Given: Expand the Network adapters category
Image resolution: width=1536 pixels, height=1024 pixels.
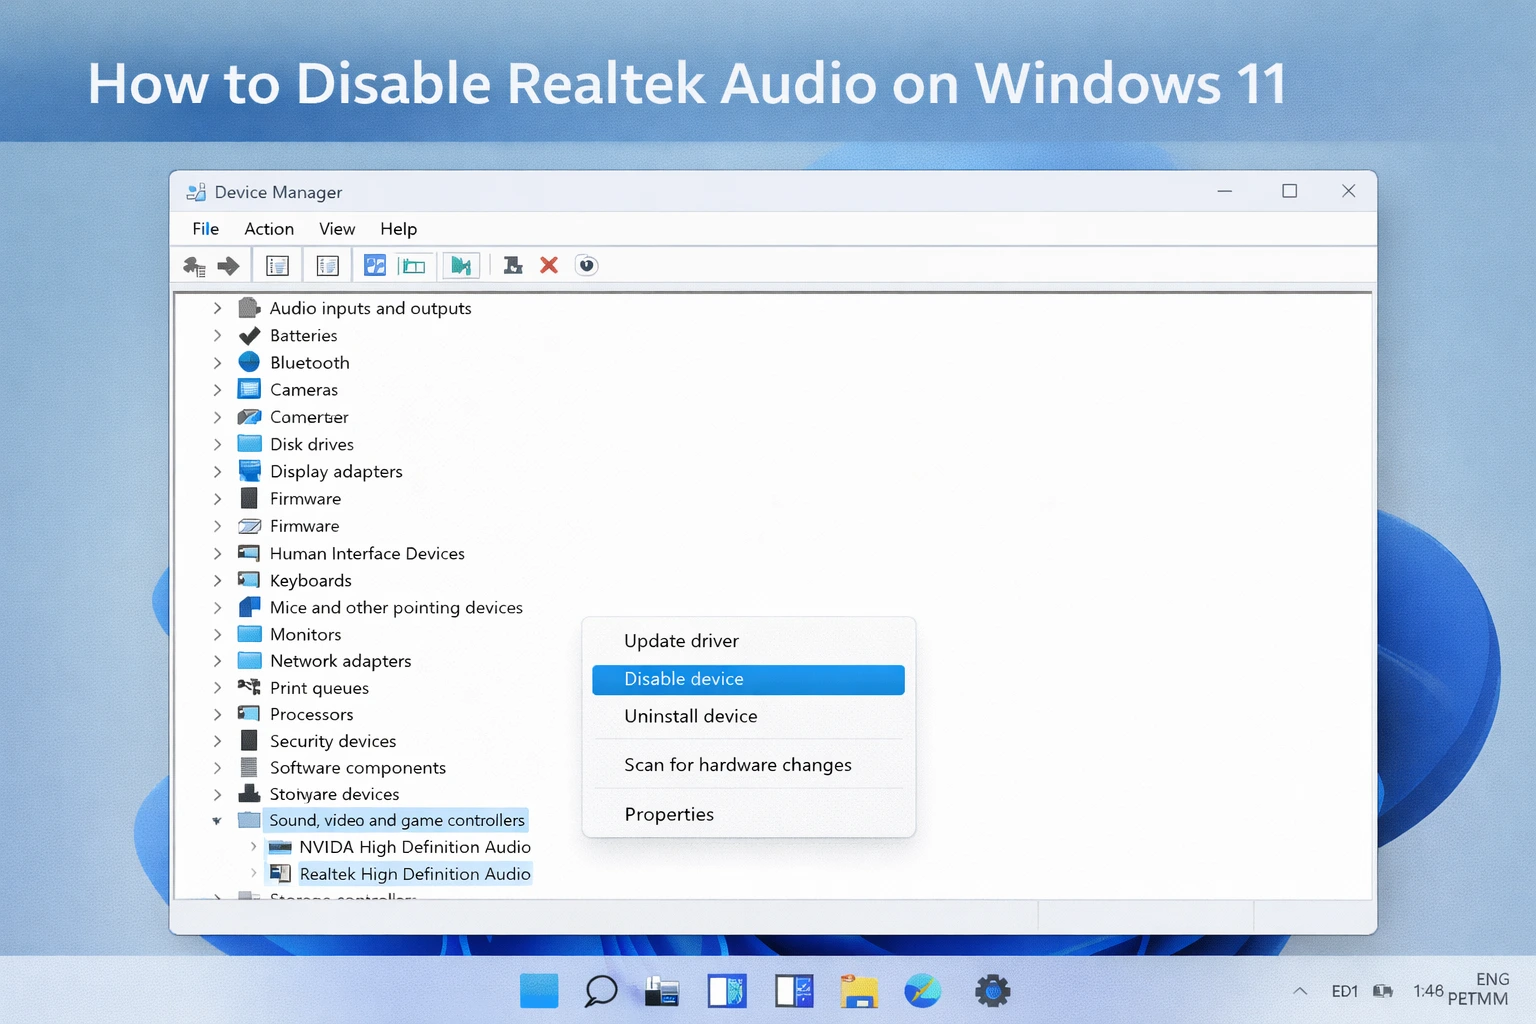Looking at the screenshot, I should [x=217, y=660].
